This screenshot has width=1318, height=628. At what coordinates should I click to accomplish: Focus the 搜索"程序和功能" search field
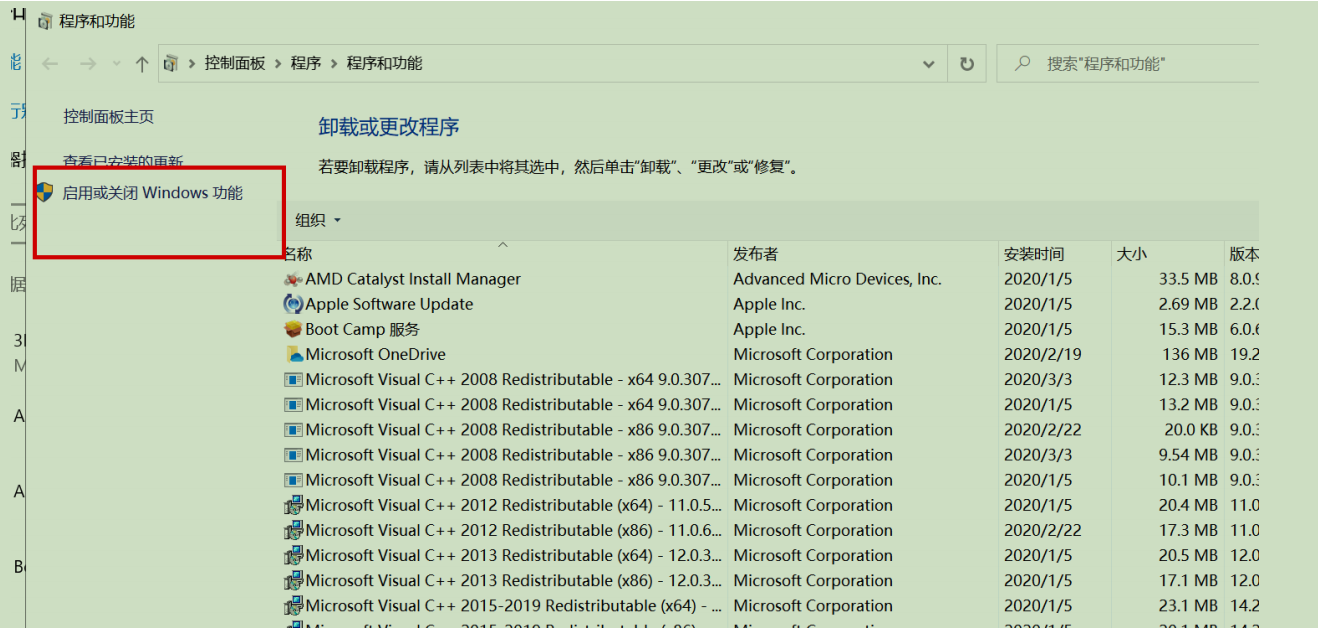[1127, 64]
